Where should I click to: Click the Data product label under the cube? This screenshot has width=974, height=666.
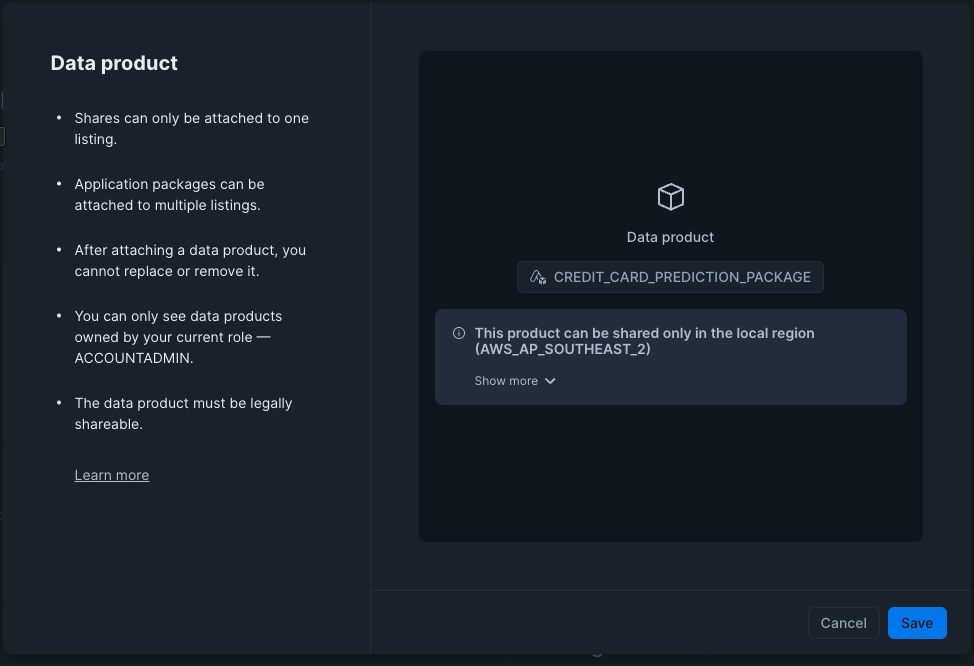(670, 237)
